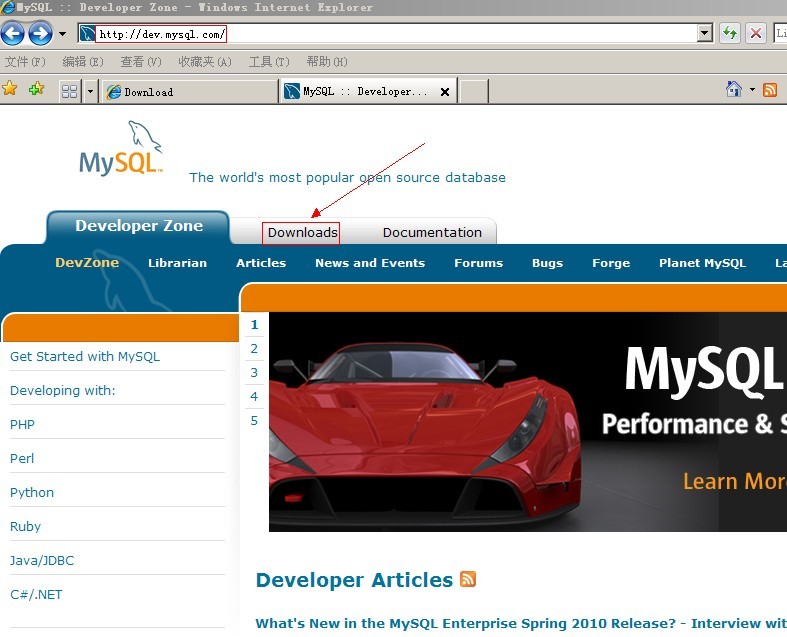Image resolution: width=787 pixels, height=637 pixels.
Task: Click the Stop loading red X icon
Action: click(756, 34)
